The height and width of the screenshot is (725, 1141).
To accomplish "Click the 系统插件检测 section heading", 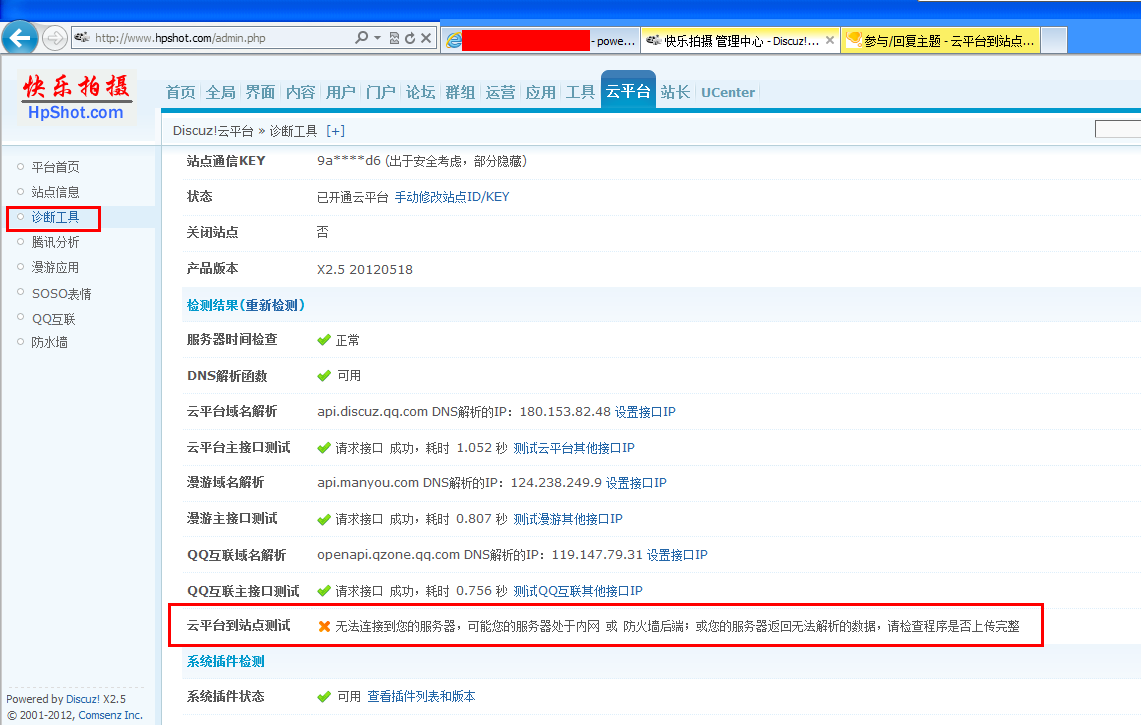I will (x=226, y=661).
